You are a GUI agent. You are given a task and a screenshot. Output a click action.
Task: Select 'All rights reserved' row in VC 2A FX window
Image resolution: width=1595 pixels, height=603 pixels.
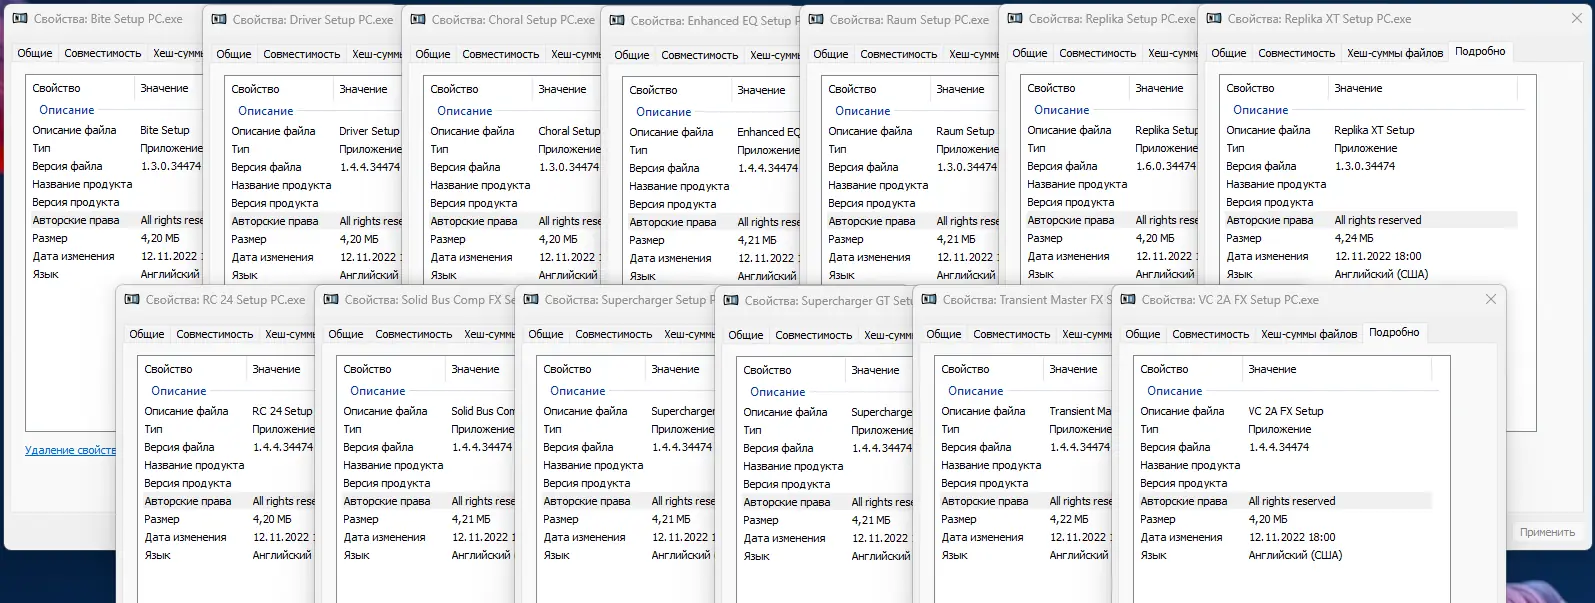1284,501
